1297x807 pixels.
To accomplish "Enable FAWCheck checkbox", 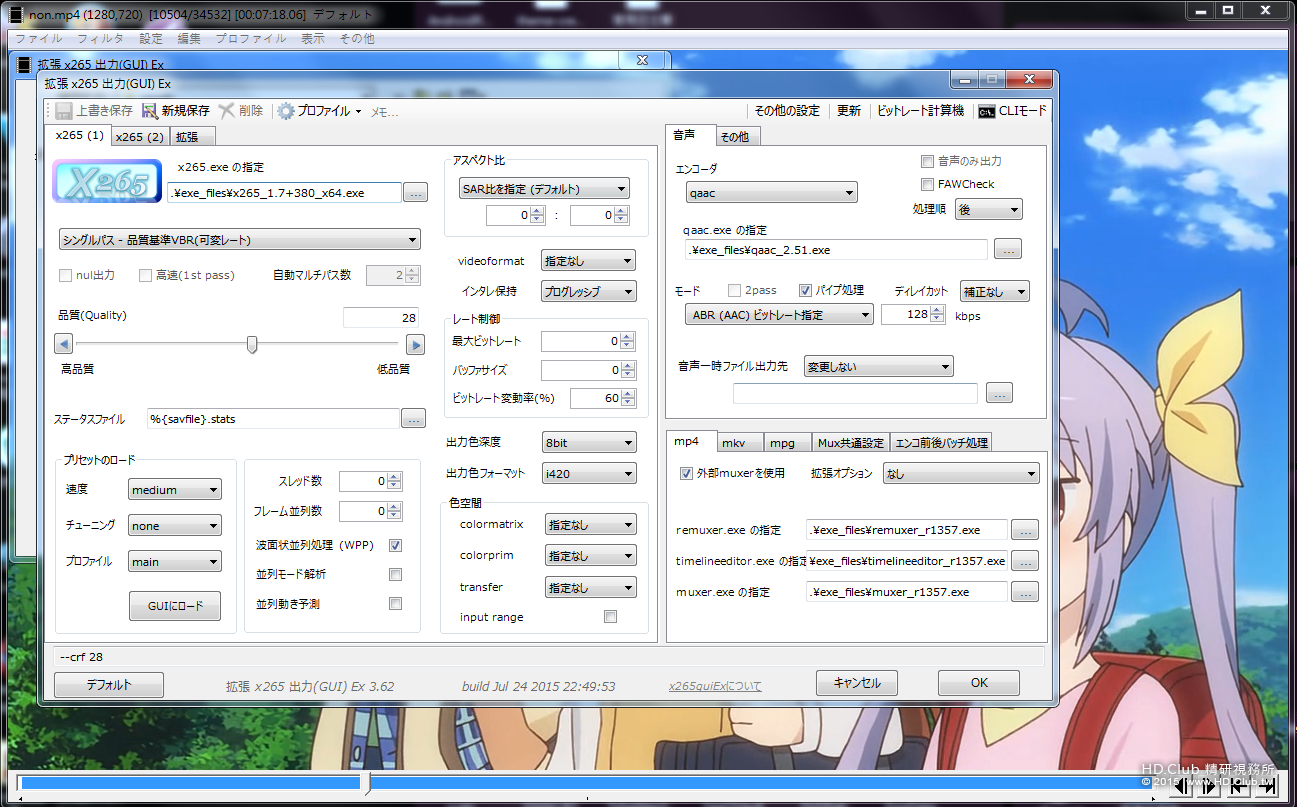I will pos(927,184).
